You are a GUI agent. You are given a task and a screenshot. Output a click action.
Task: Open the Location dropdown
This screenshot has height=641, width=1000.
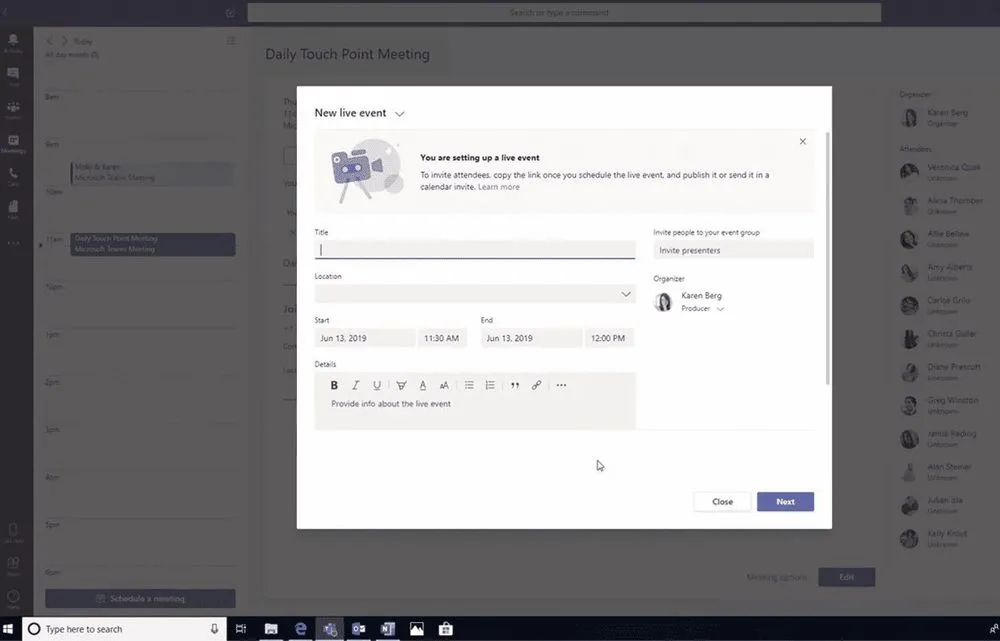click(626, 294)
